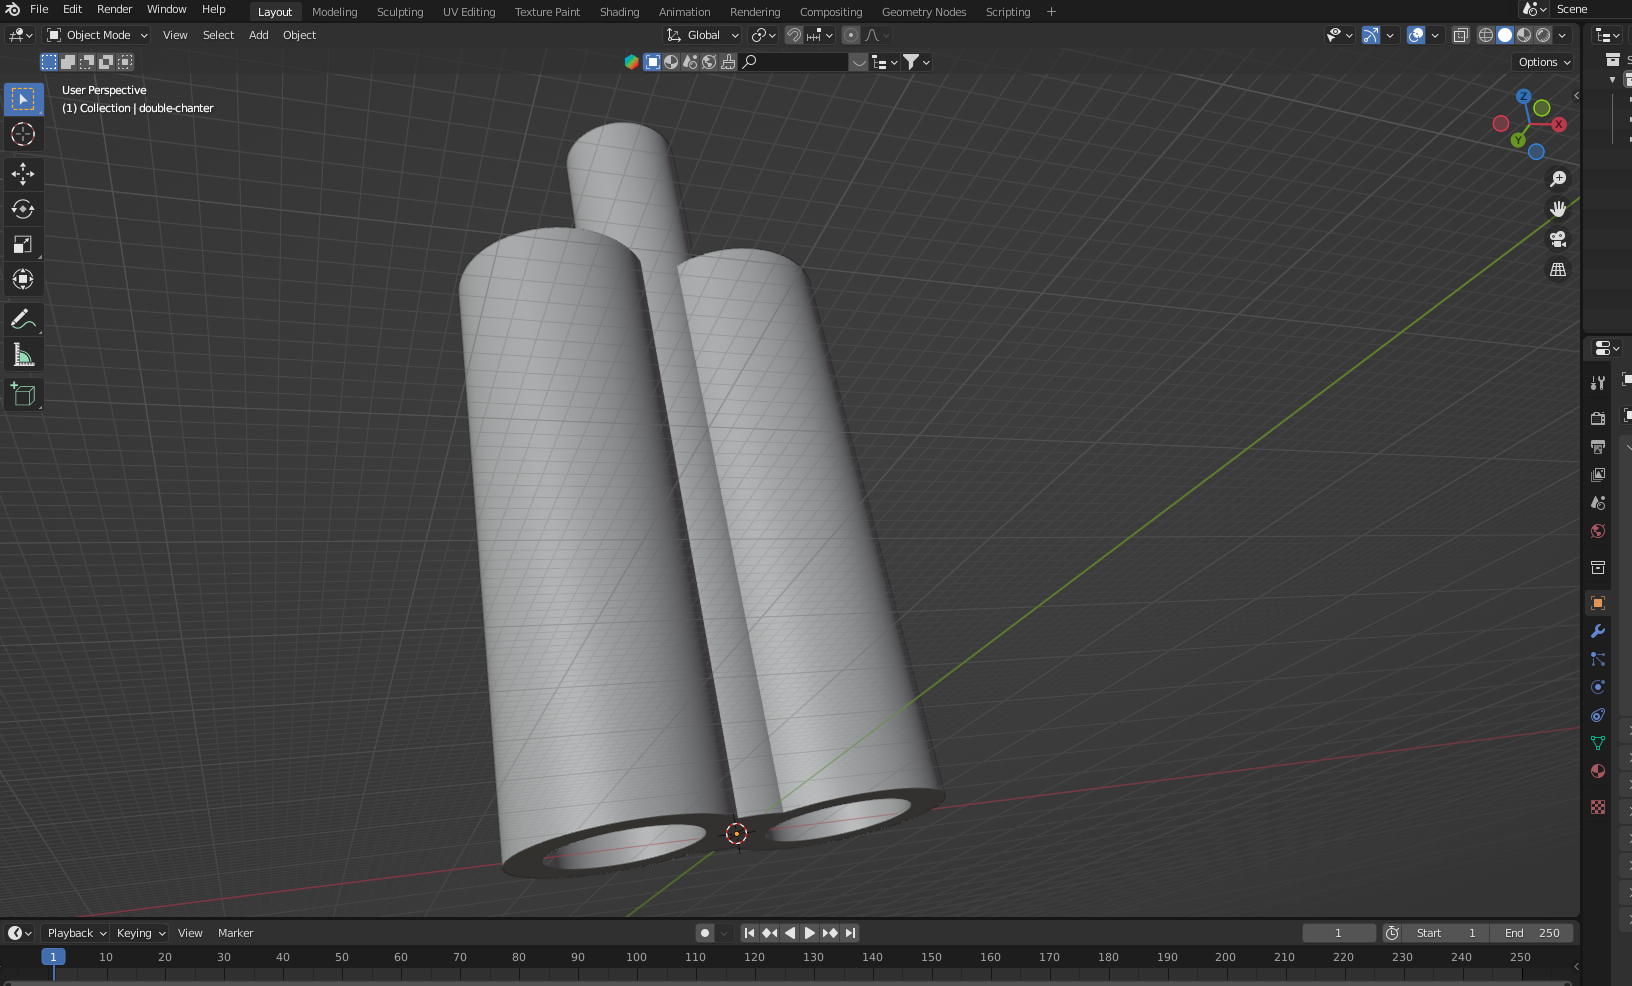
Task: Select the Add Cube tool
Action: click(23, 394)
